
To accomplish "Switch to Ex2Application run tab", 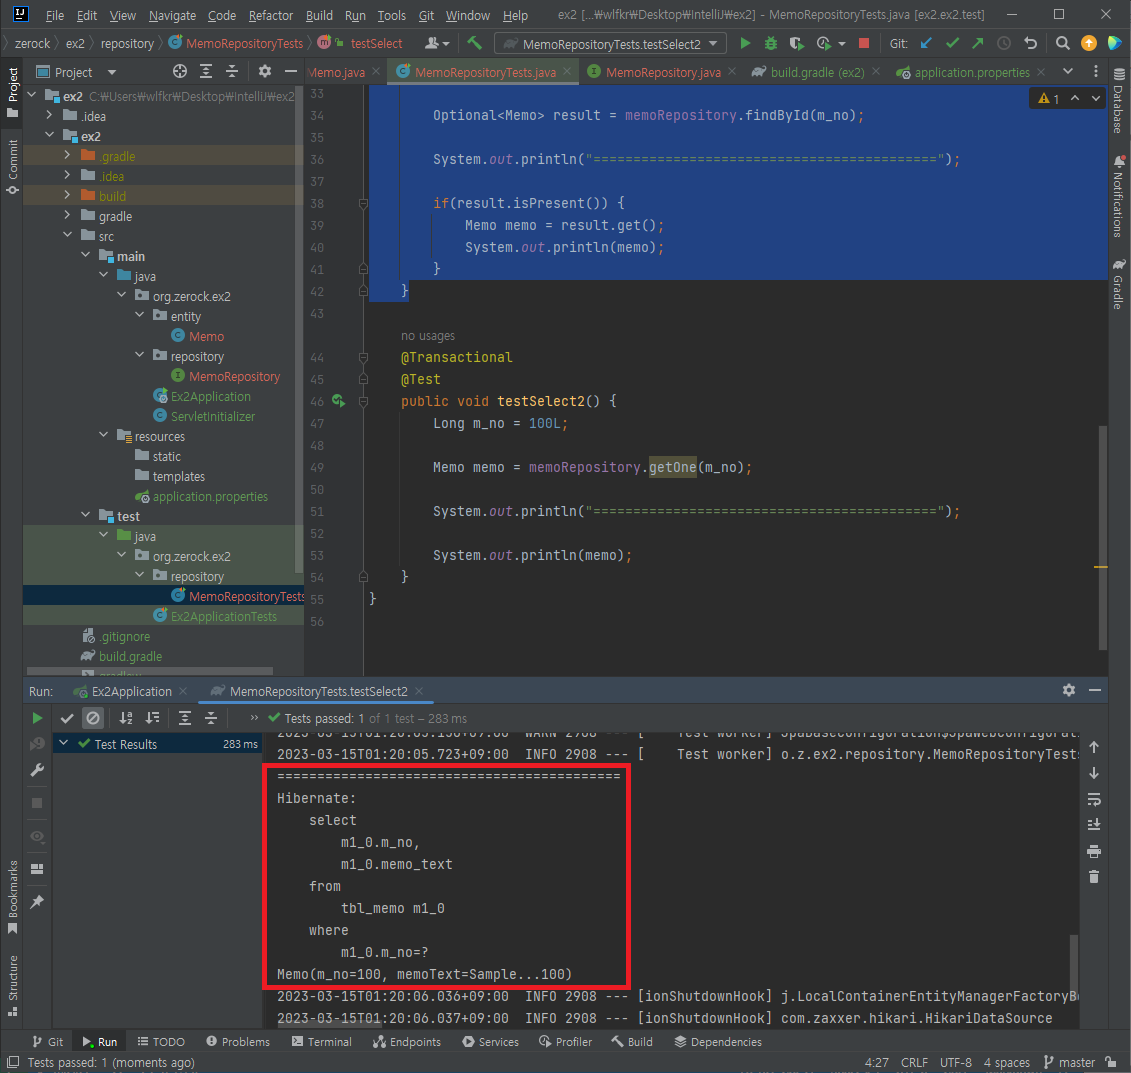I will coord(130,692).
